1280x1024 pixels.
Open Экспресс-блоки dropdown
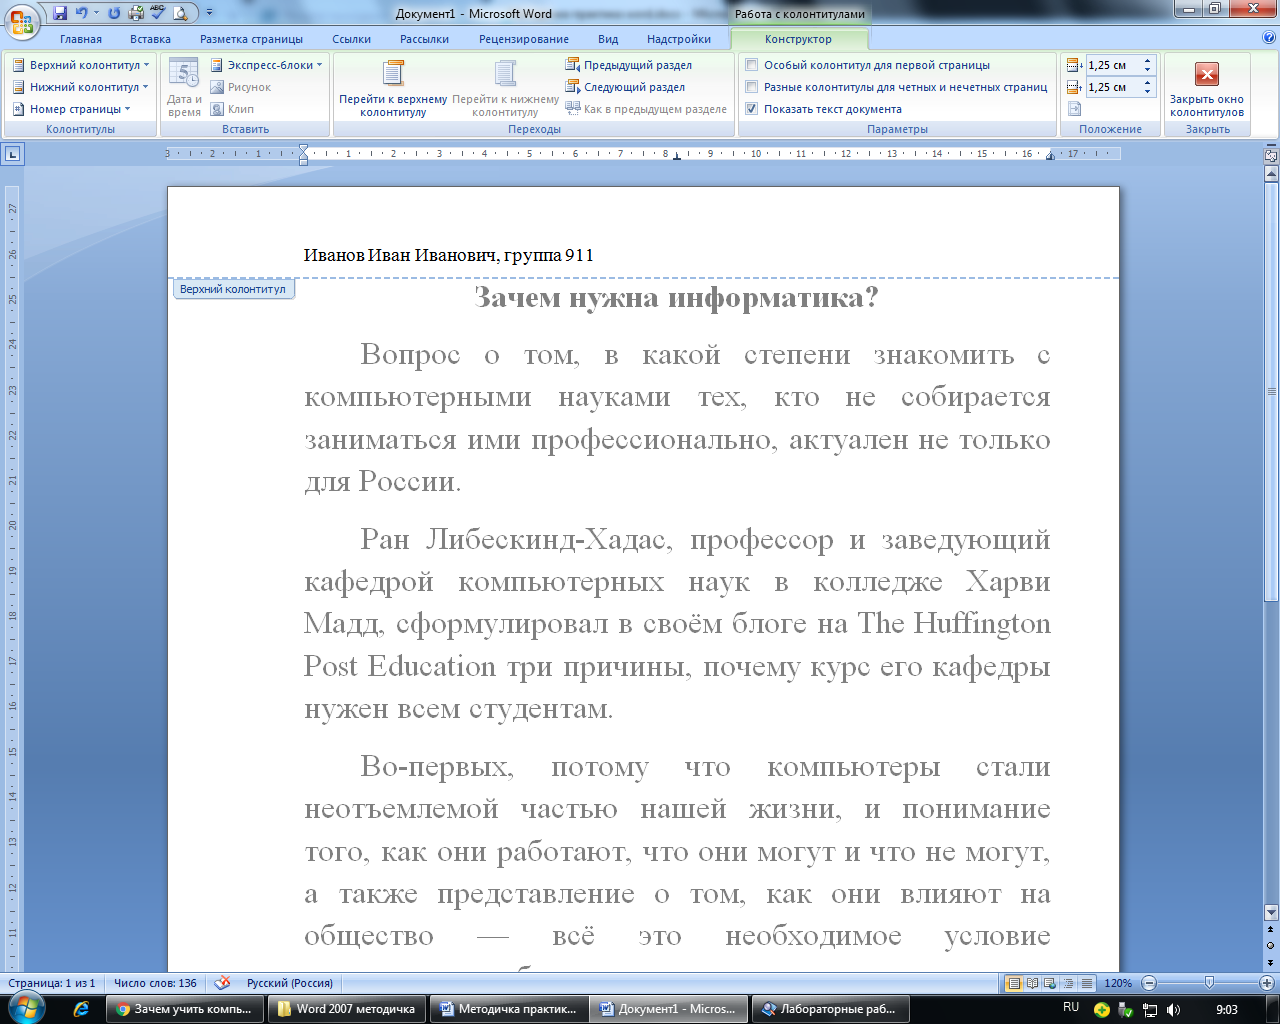pyautogui.click(x=266, y=65)
